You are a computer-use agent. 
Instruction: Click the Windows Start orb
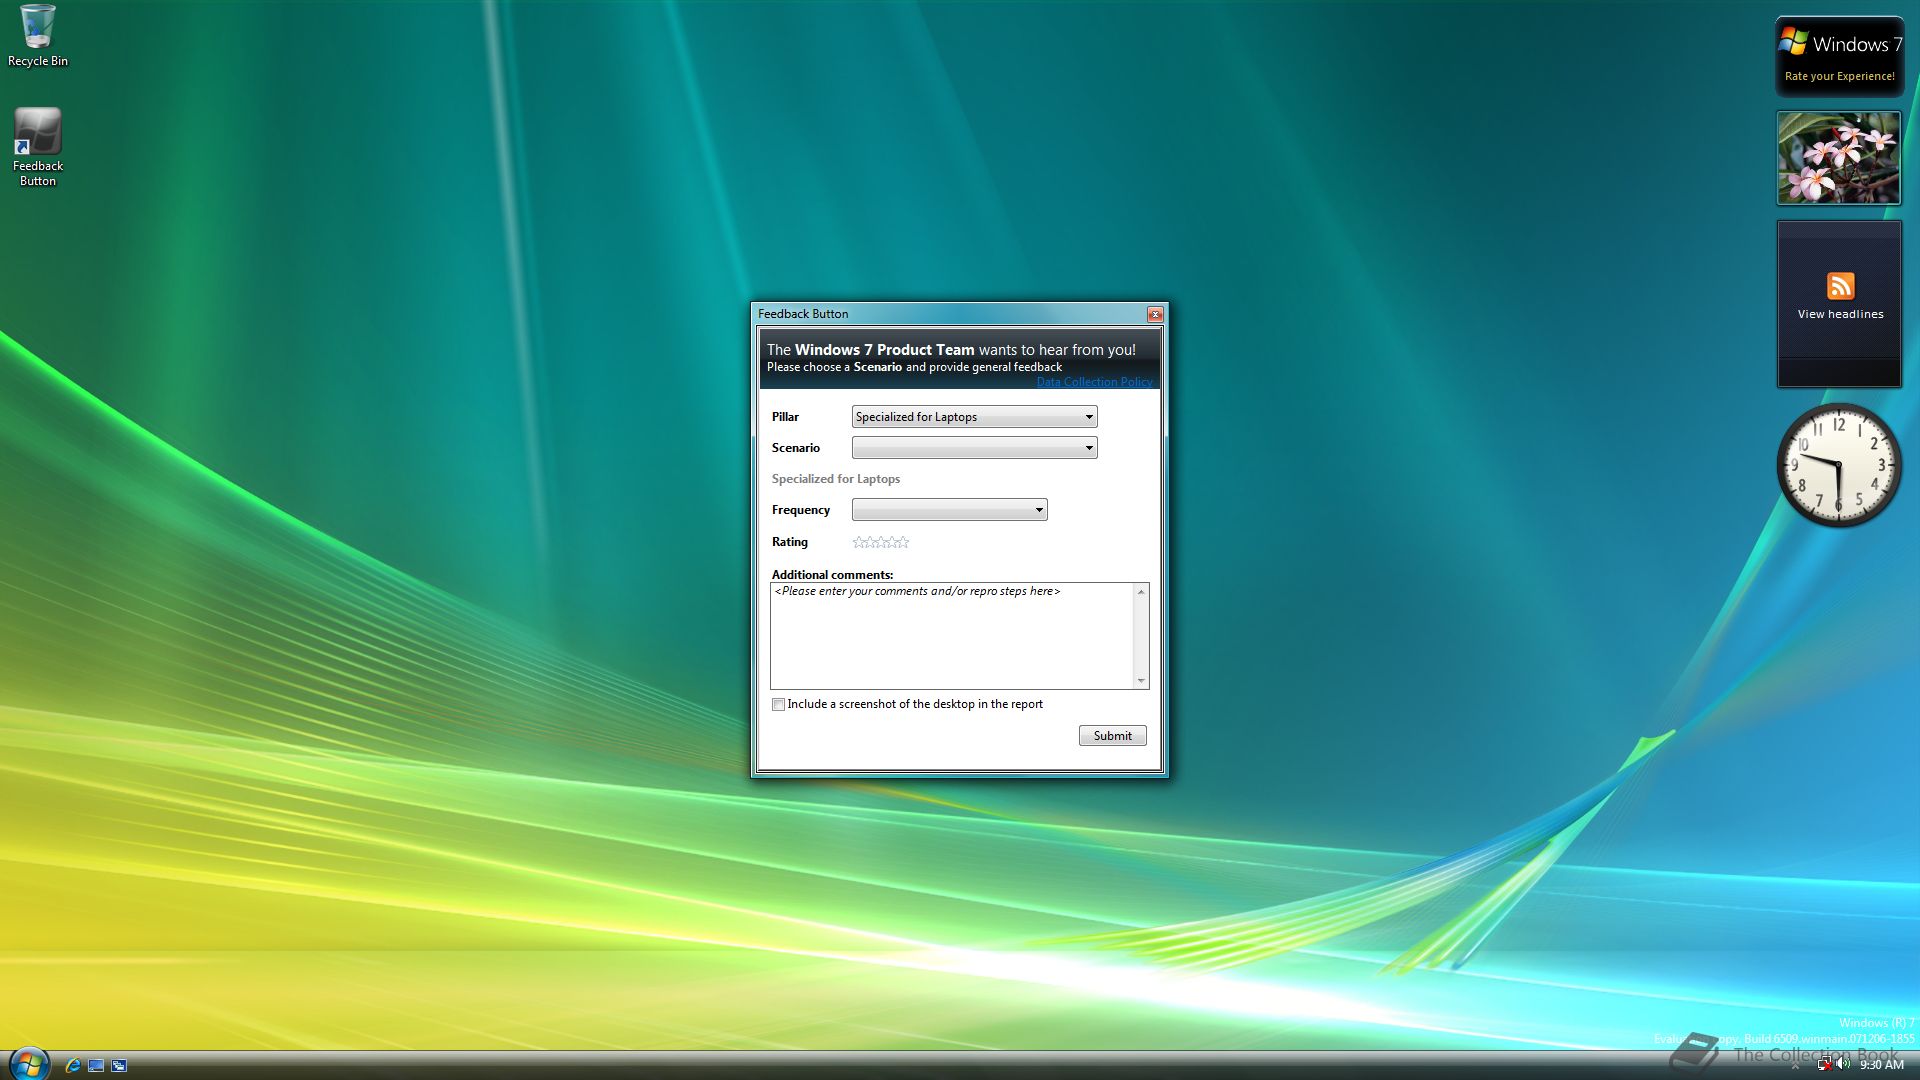[x=28, y=1063]
